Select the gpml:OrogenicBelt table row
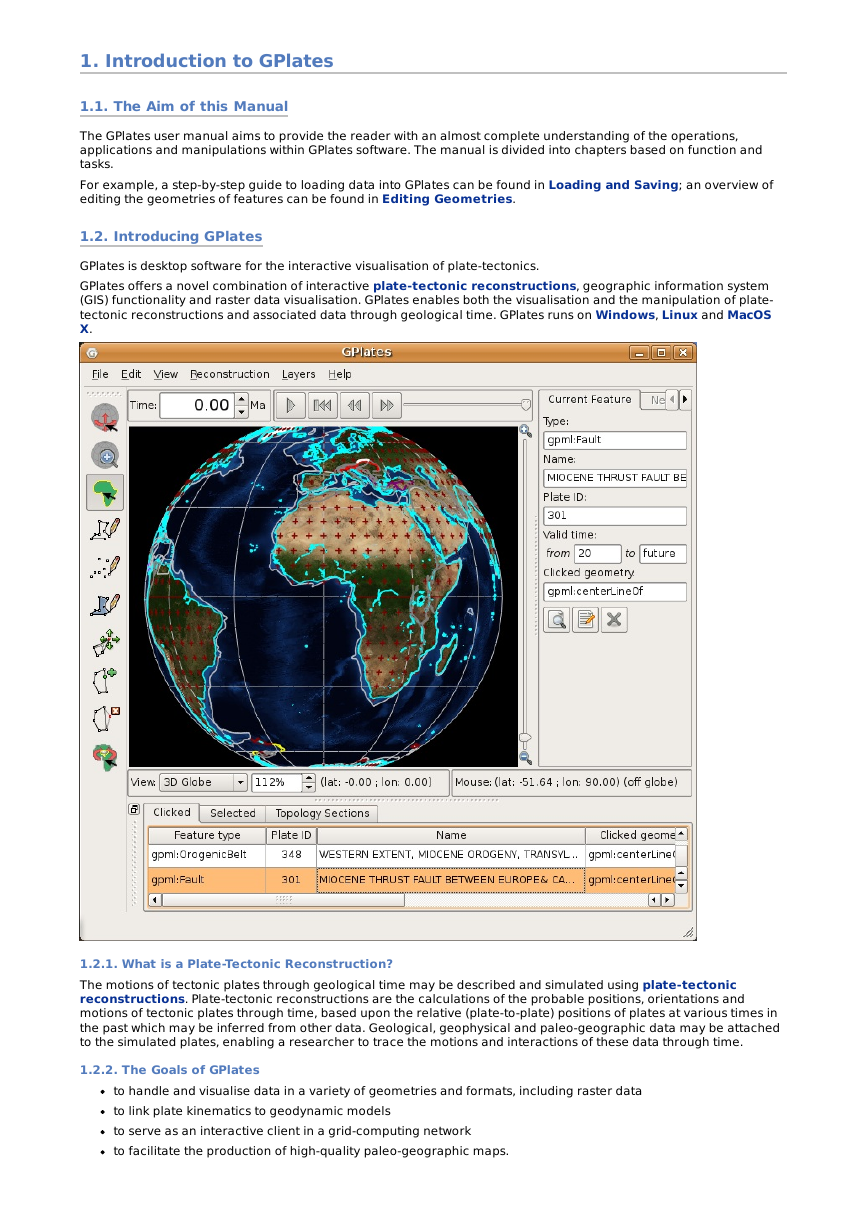The height and width of the screenshot is (1228, 868). [411, 855]
